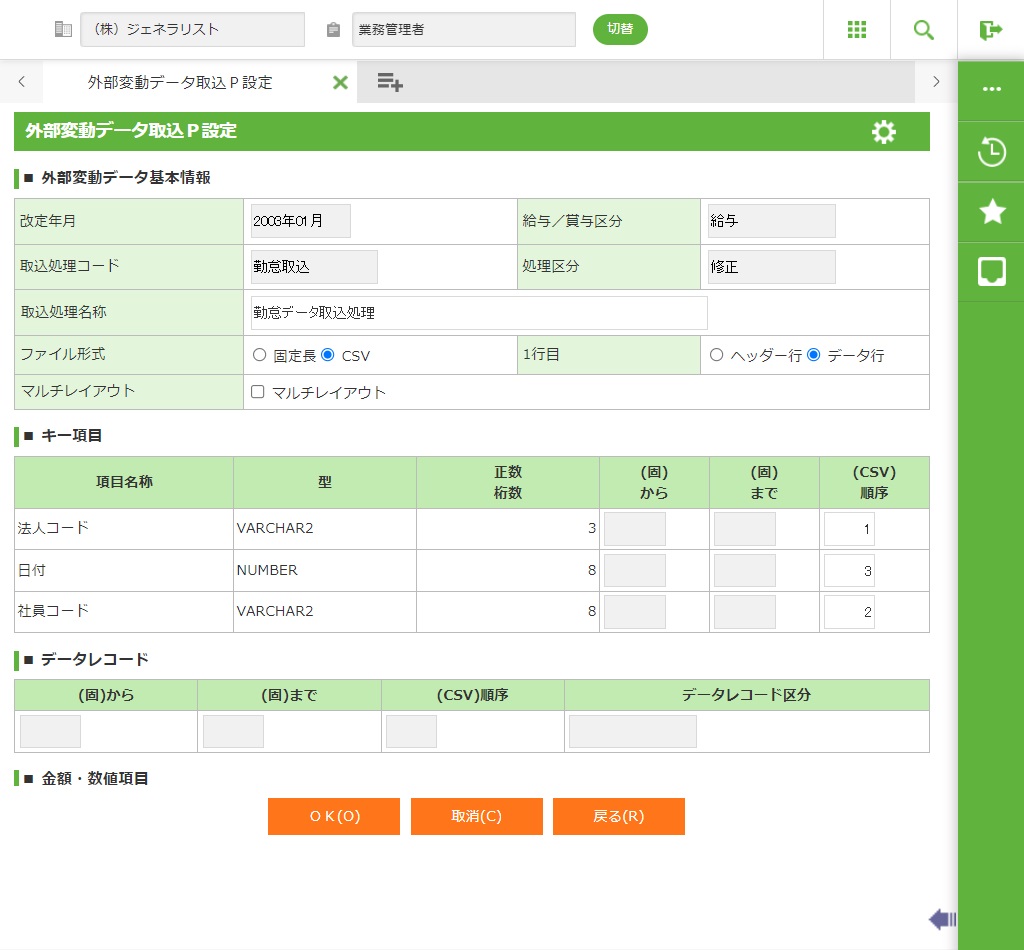Collapse sidebar with purple arrow
The width and height of the screenshot is (1024, 950).
[942, 919]
